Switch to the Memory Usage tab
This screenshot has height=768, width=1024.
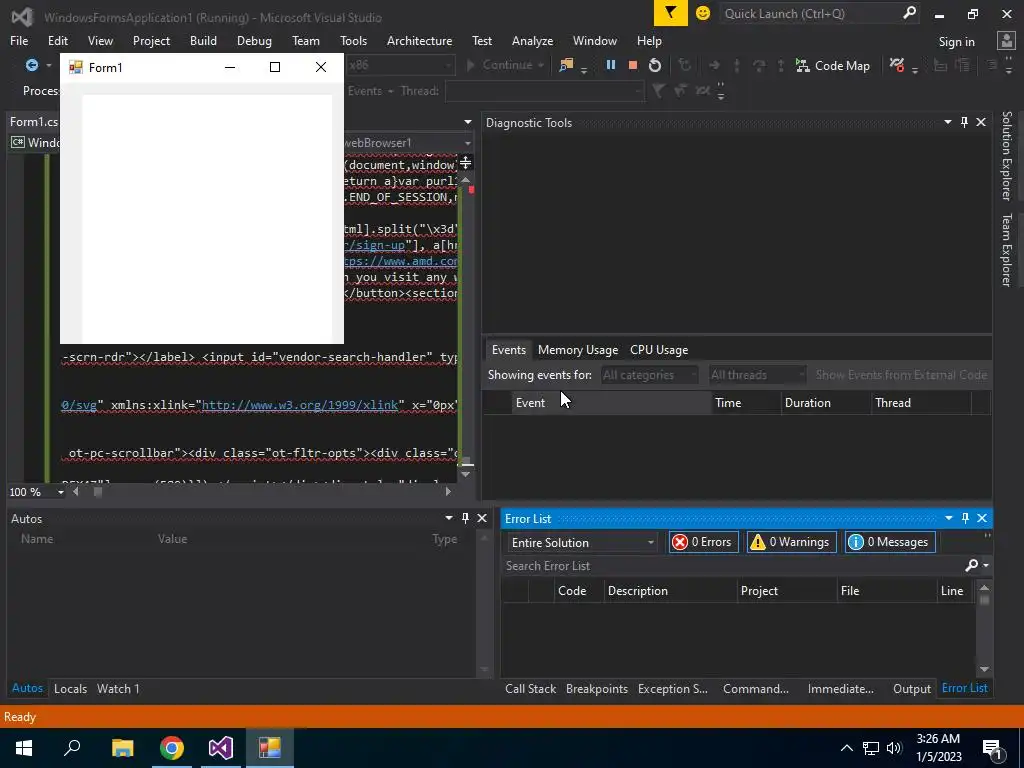578,350
